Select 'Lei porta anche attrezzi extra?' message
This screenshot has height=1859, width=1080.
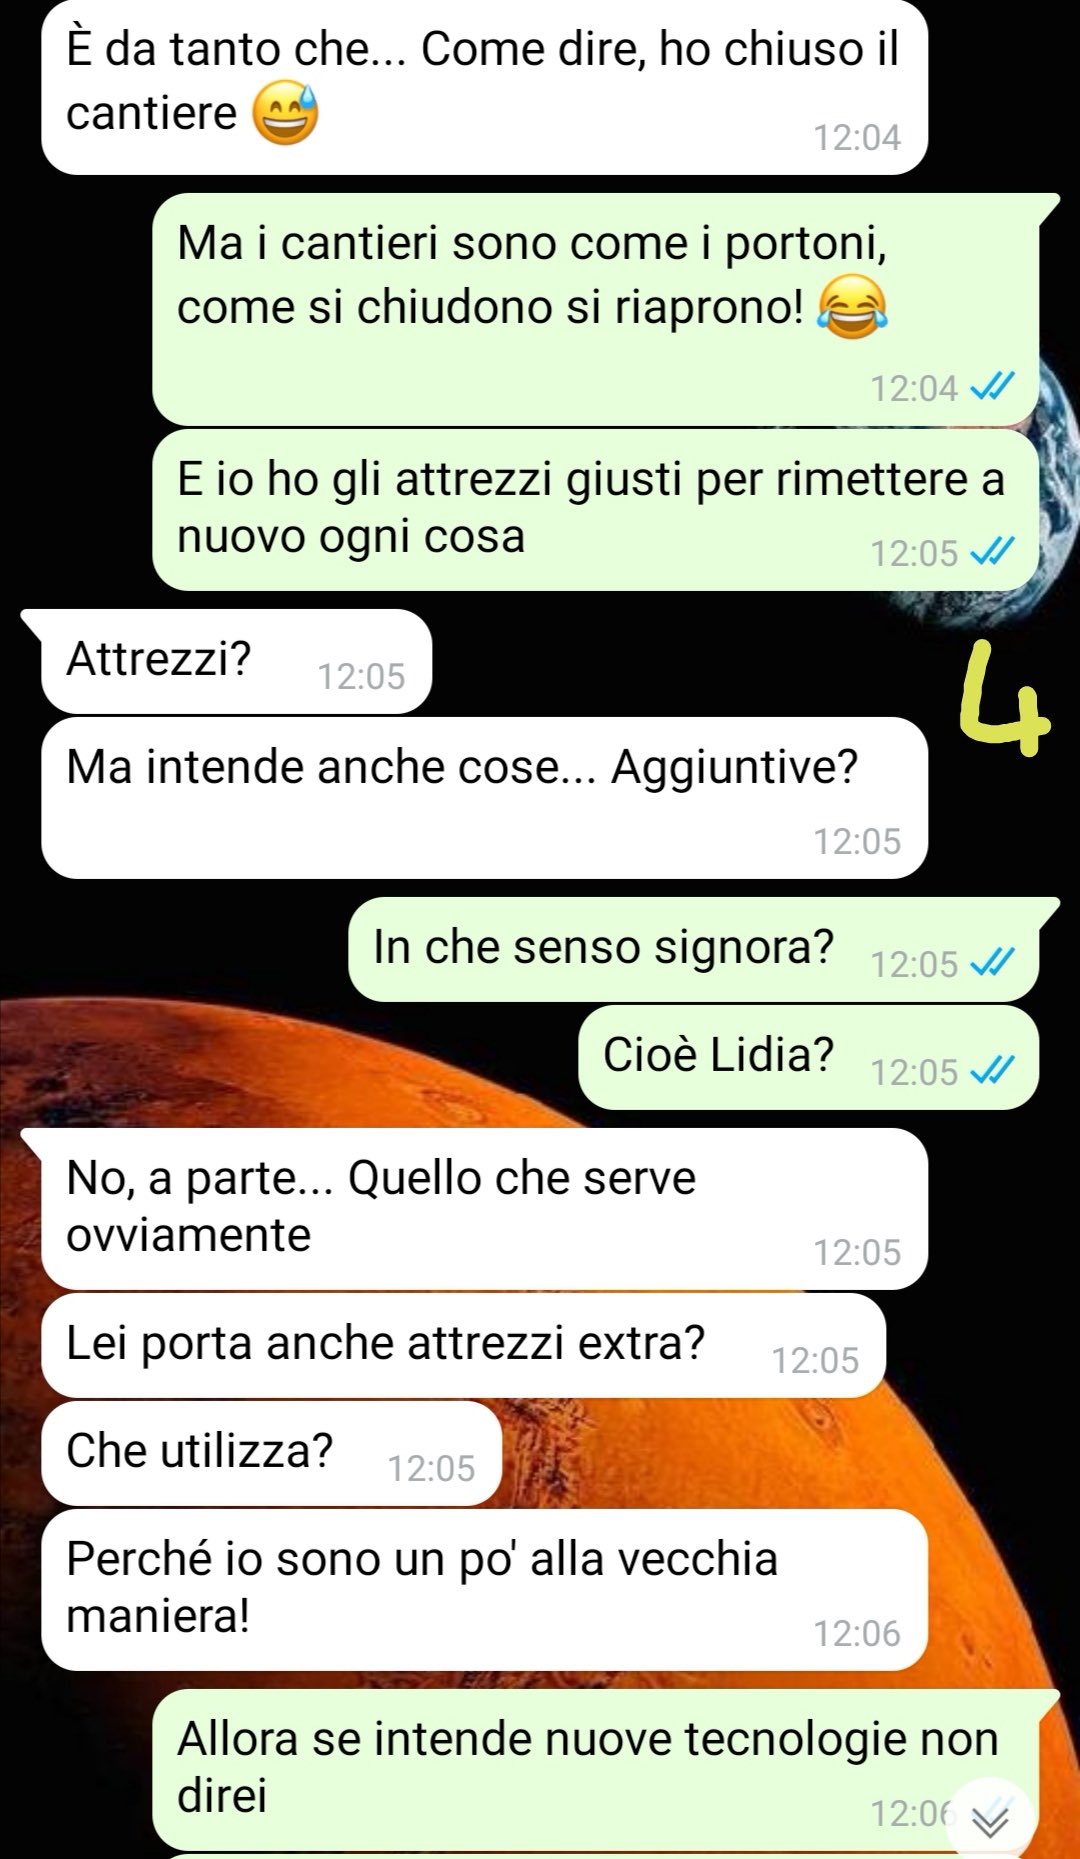(463, 1344)
